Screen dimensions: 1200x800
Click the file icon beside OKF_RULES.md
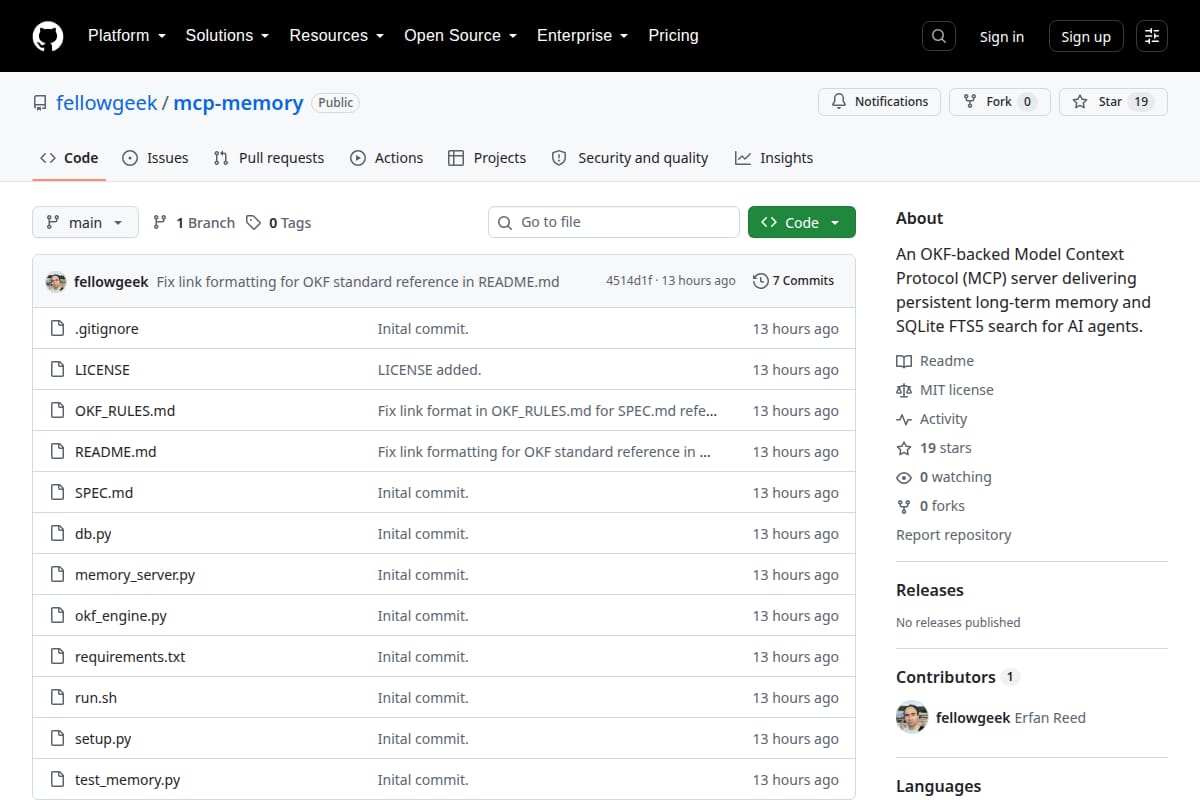[57, 411]
